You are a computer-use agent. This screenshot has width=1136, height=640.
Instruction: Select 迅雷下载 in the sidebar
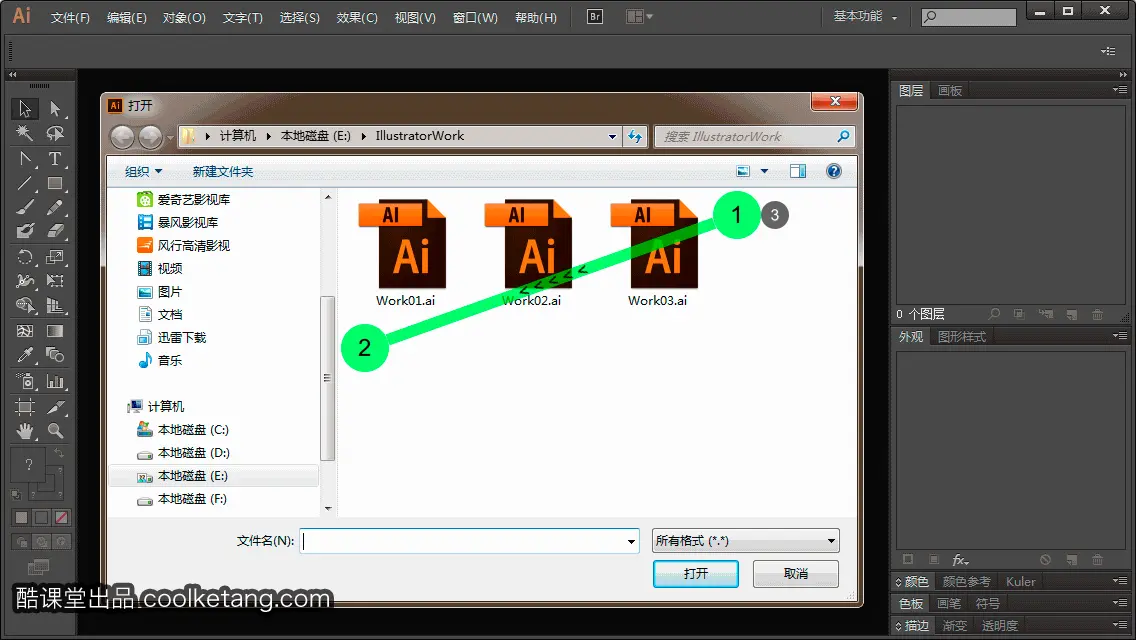click(181, 338)
